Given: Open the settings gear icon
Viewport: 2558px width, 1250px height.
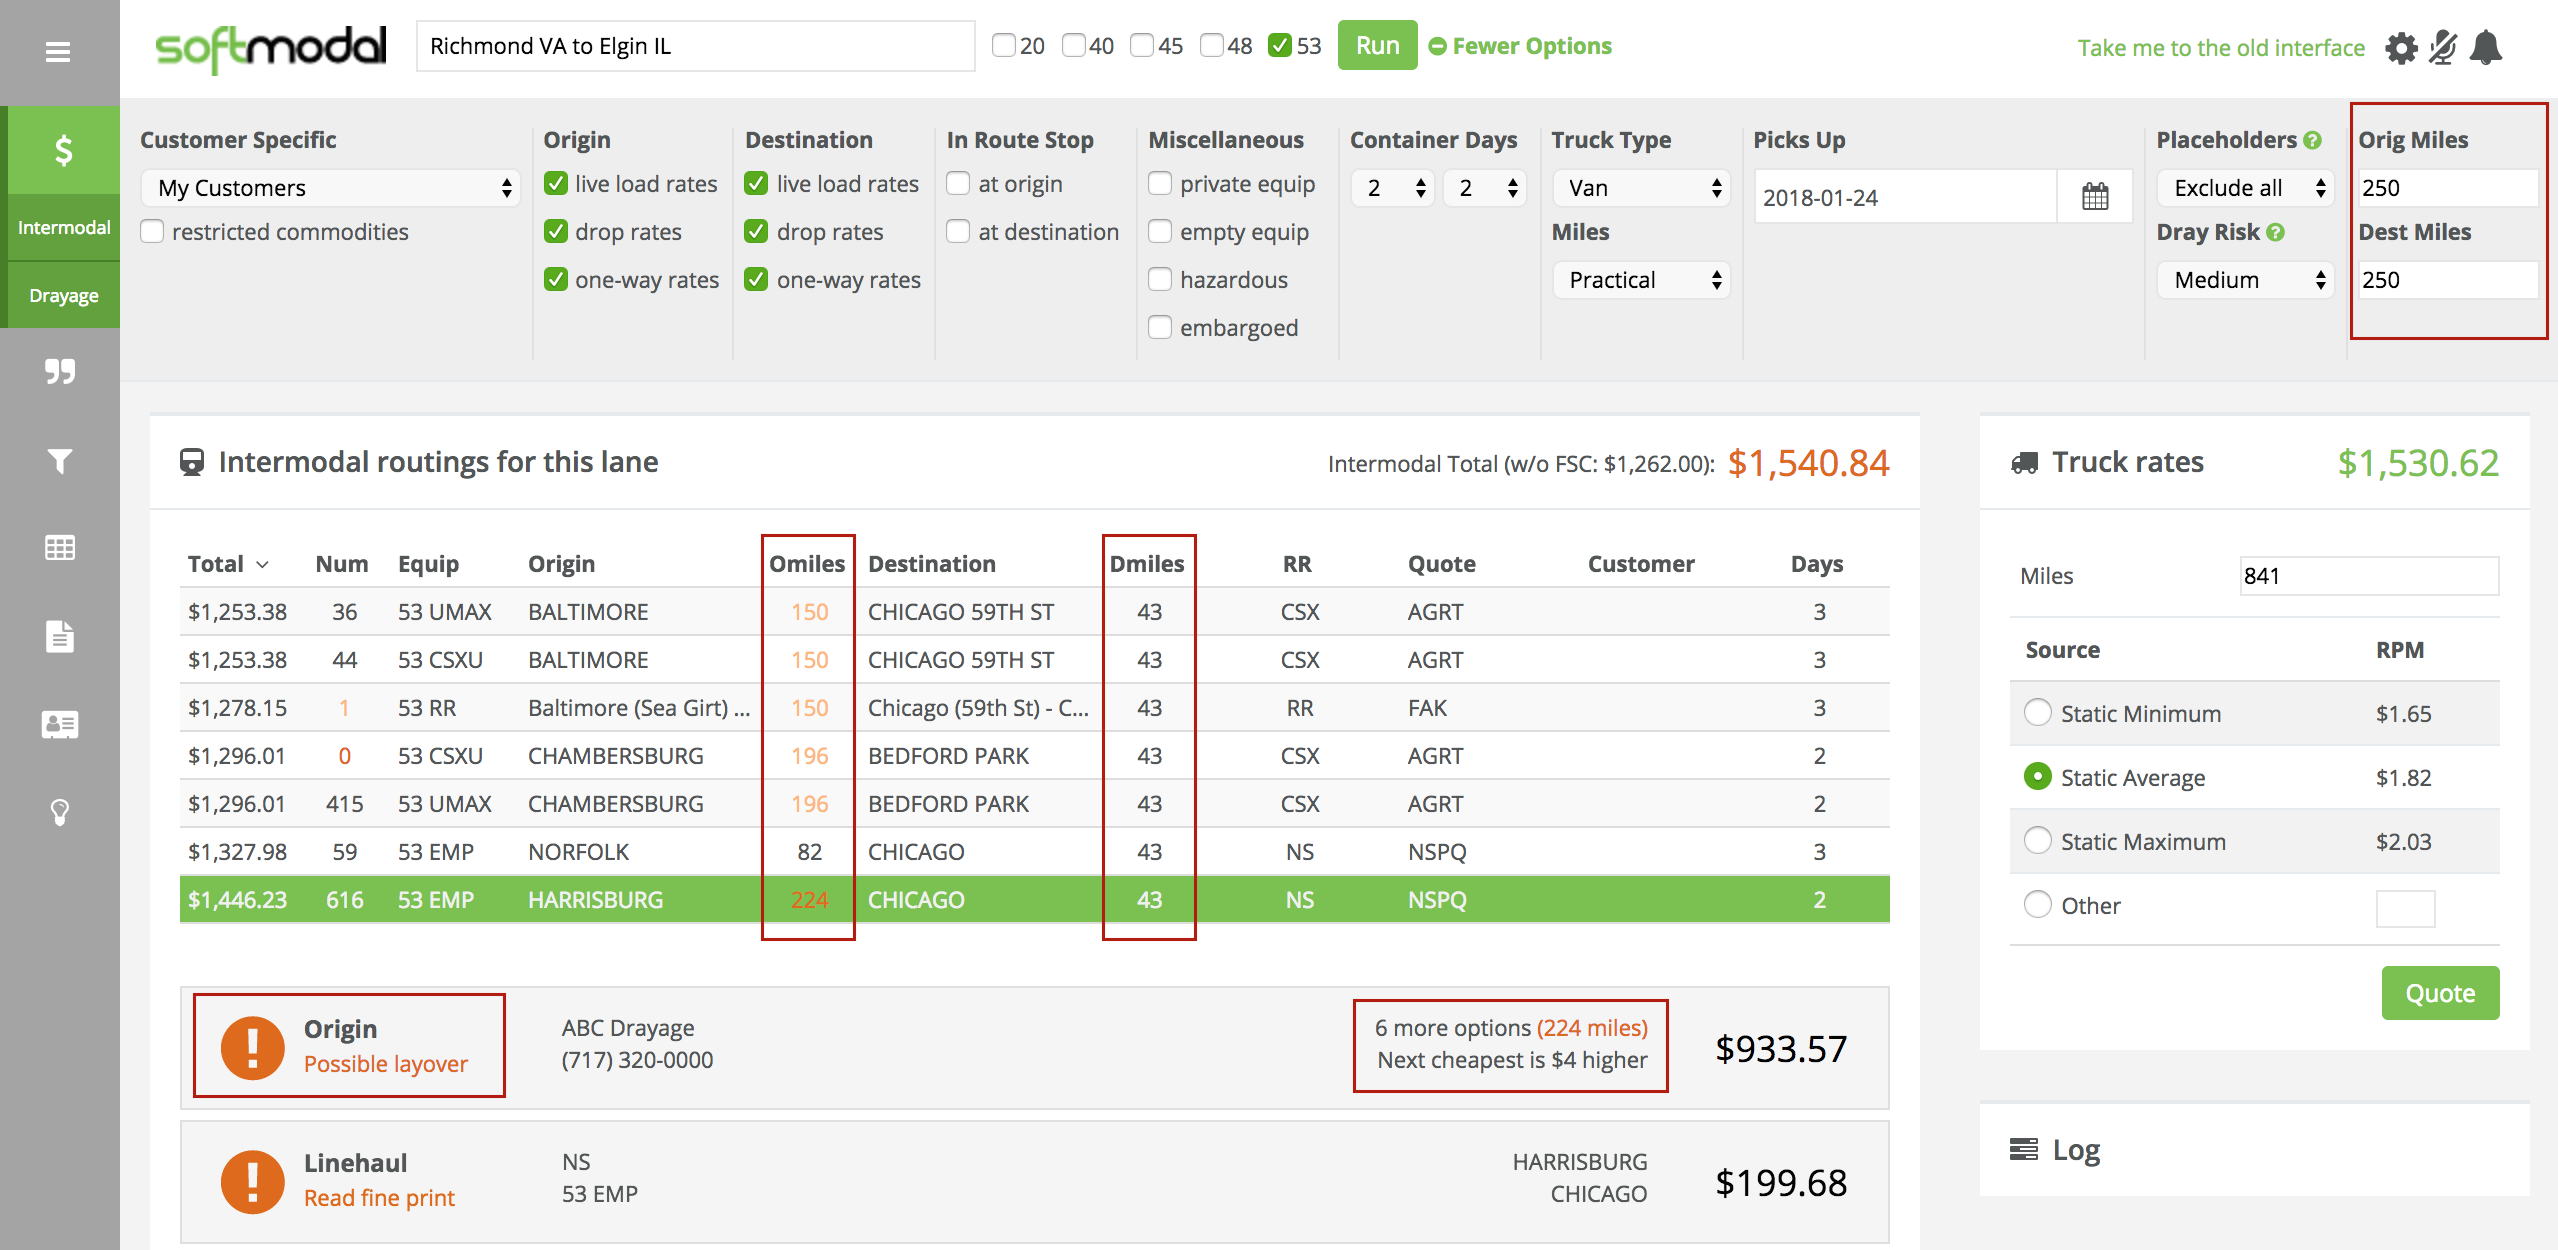Looking at the screenshot, I should (x=2401, y=48).
